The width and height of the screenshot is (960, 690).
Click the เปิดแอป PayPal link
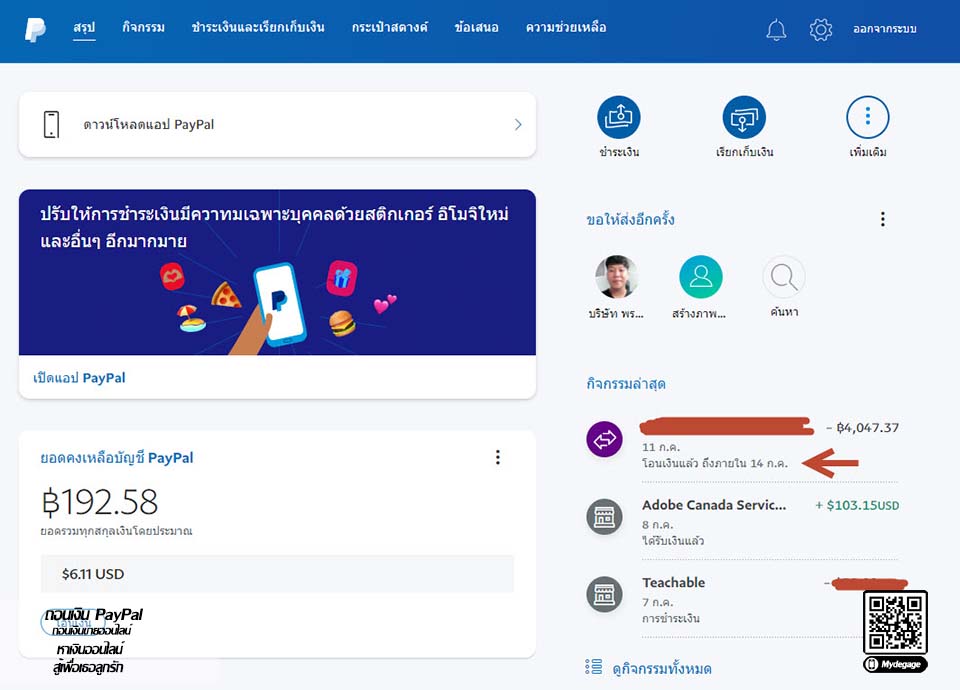(79, 378)
